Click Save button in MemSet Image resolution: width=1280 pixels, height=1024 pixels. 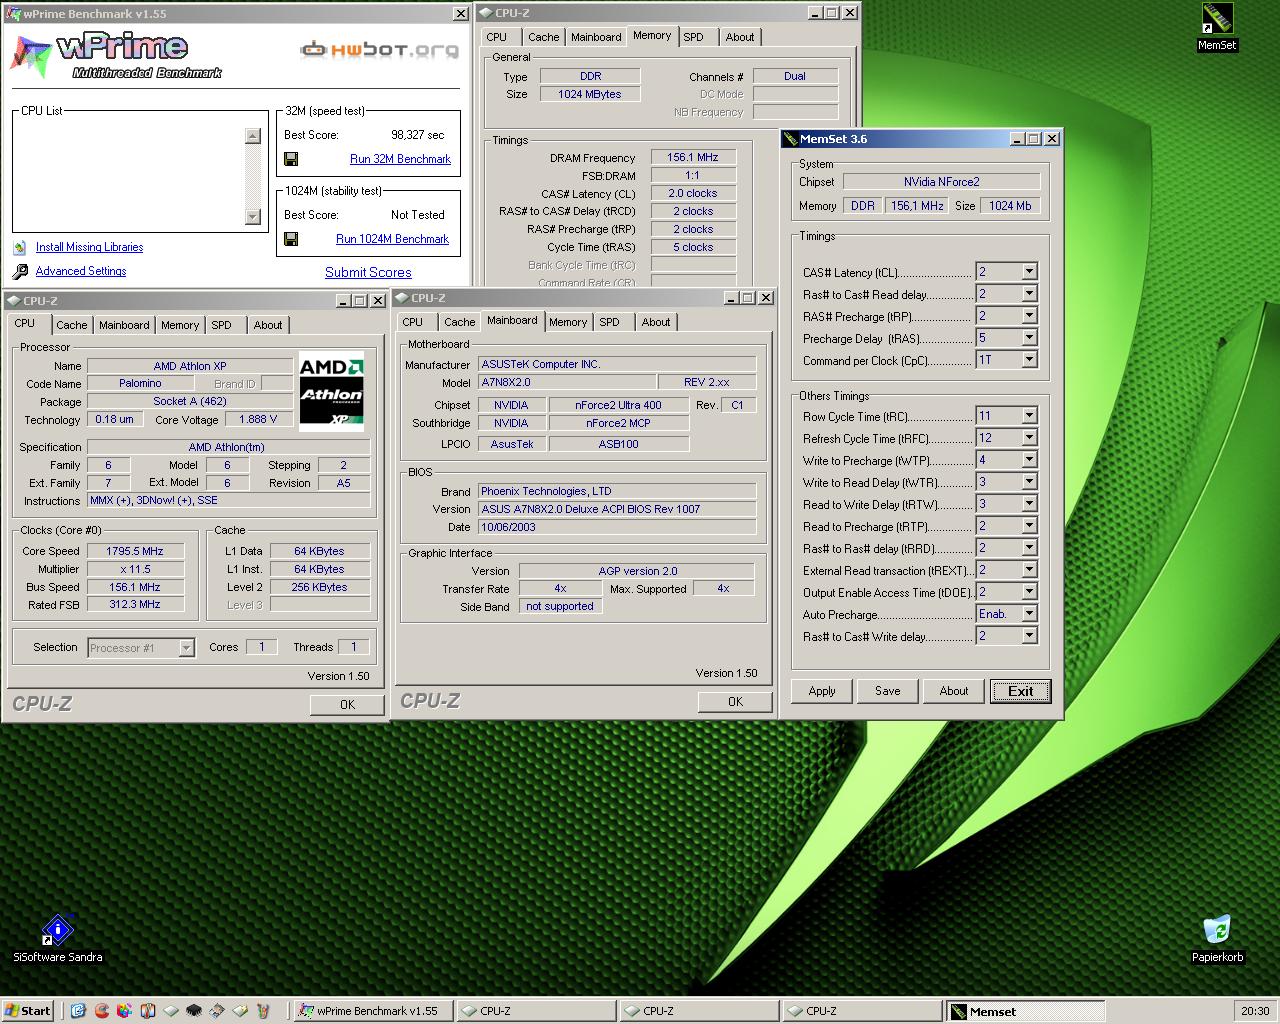pyautogui.click(x=888, y=691)
